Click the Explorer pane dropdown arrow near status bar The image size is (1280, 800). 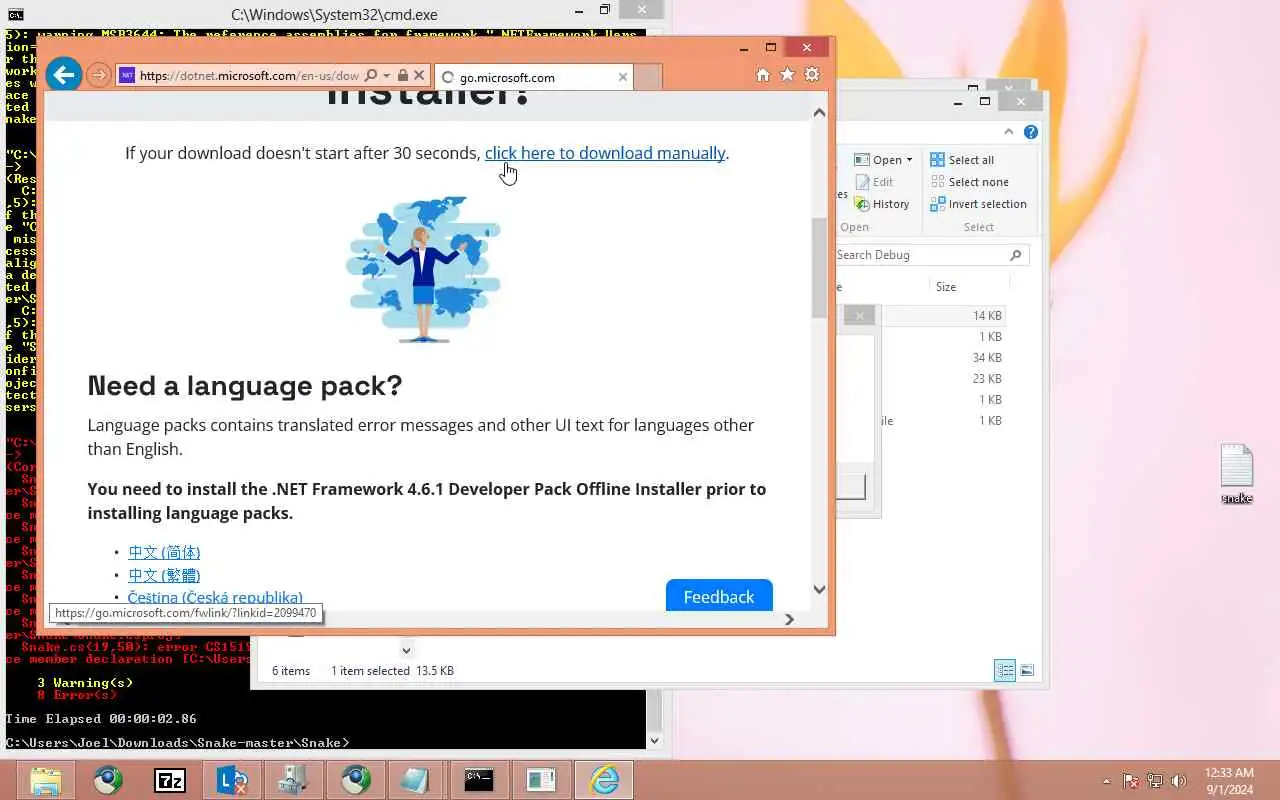click(x=406, y=650)
